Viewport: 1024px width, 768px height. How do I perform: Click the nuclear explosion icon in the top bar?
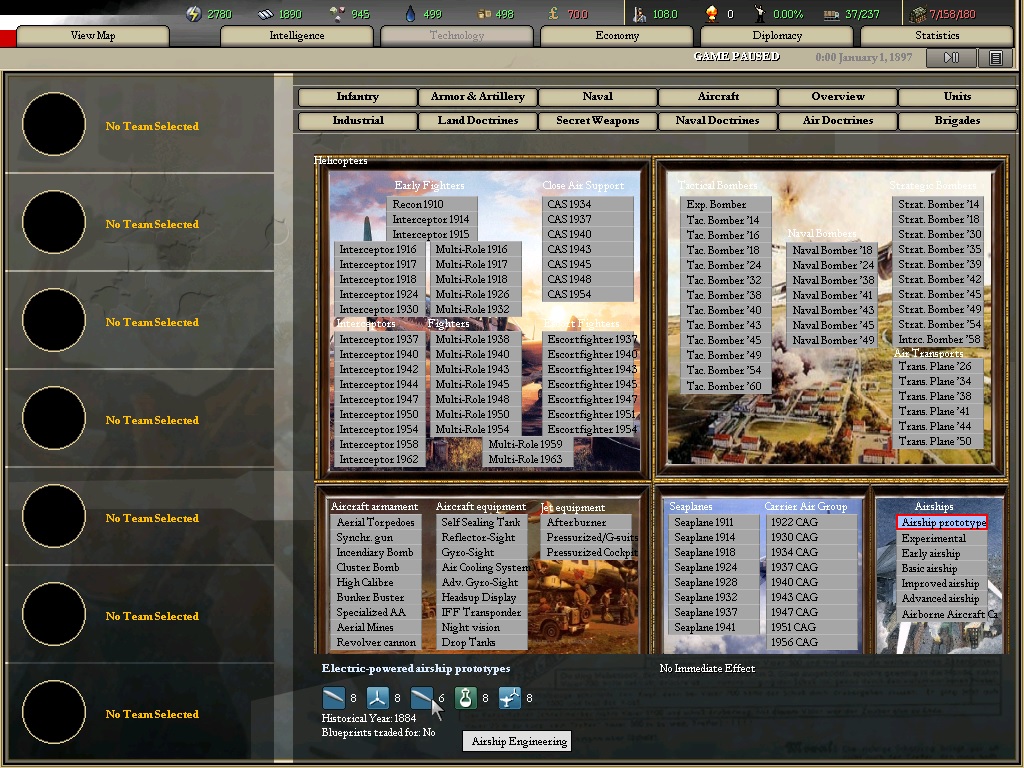711,14
